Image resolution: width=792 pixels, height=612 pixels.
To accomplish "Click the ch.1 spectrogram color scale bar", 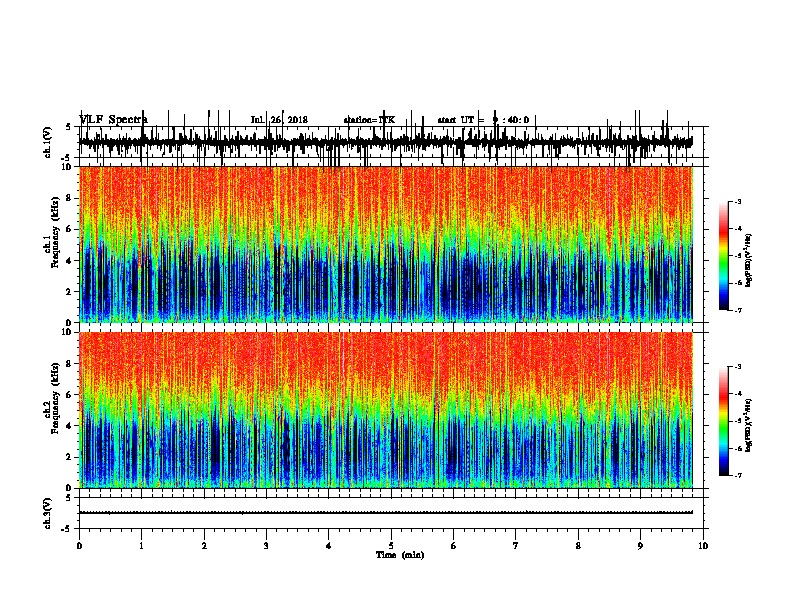I will [724, 256].
